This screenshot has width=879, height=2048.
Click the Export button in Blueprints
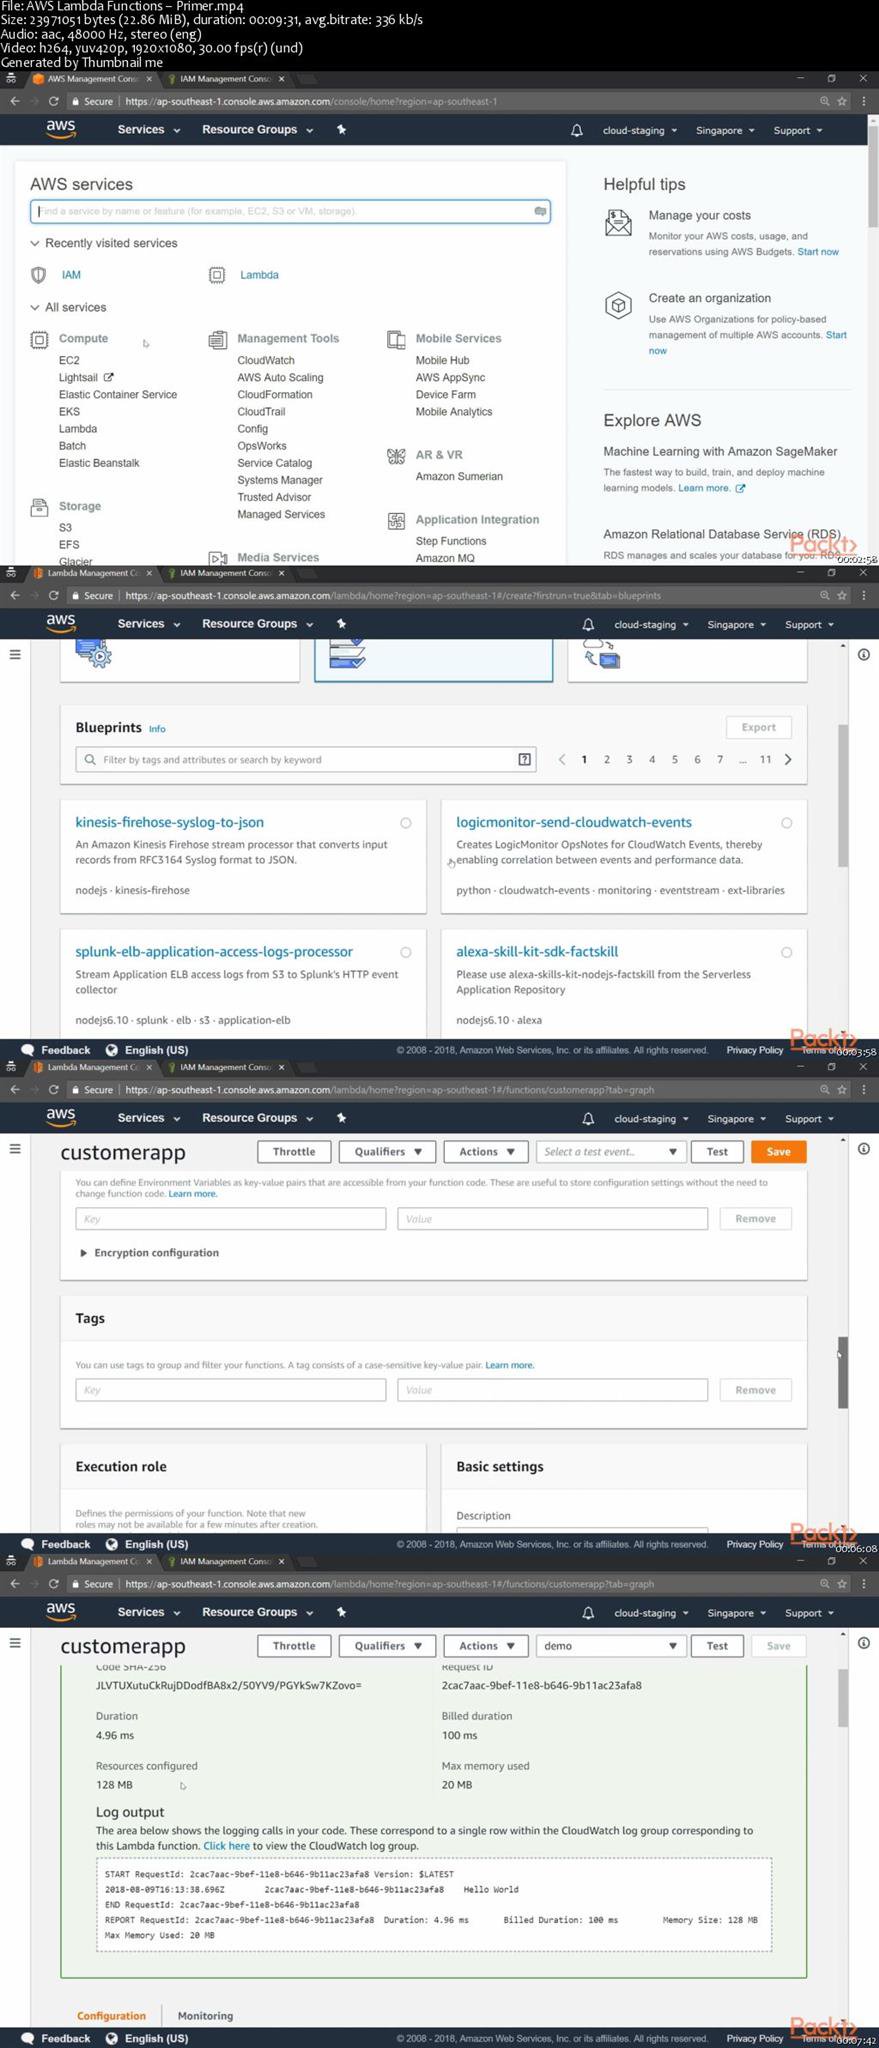[758, 727]
